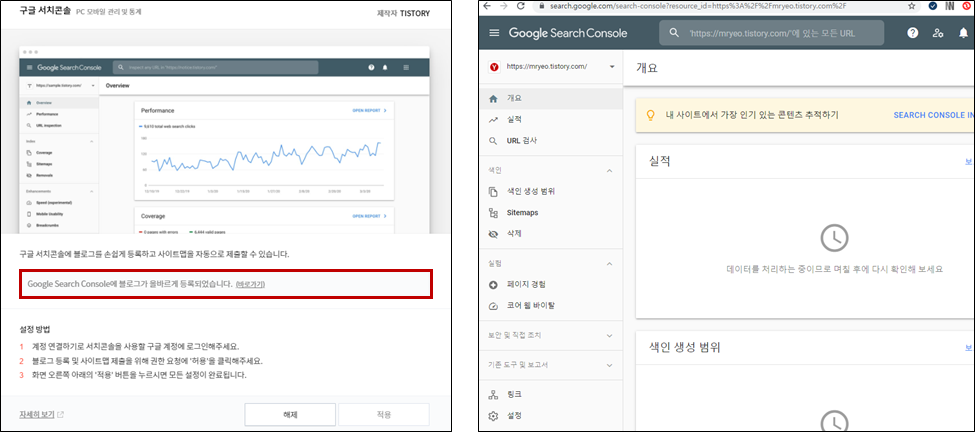Click the 코어 웹 바이탈 gauge icon

(494, 306)
